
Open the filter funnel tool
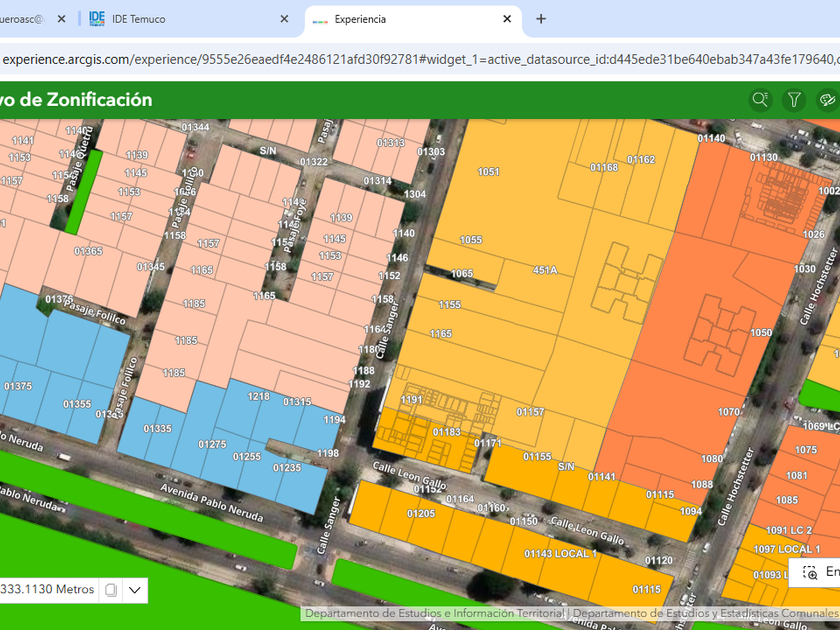click(x=794, y=99)
